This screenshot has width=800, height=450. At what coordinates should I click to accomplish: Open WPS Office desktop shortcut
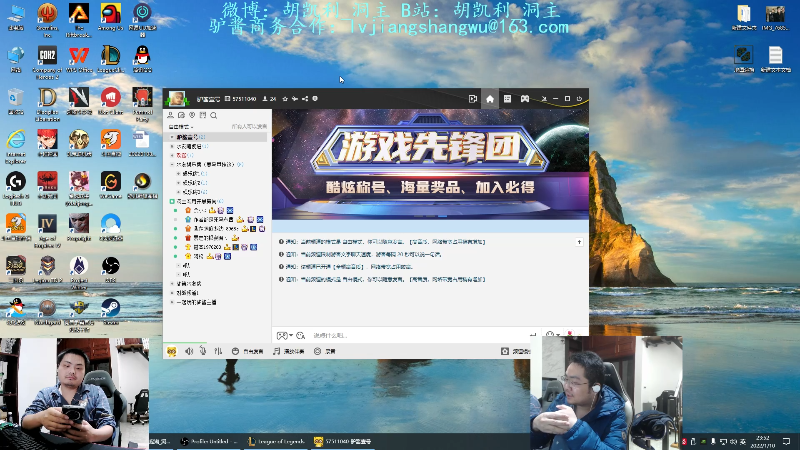(79, 60)
